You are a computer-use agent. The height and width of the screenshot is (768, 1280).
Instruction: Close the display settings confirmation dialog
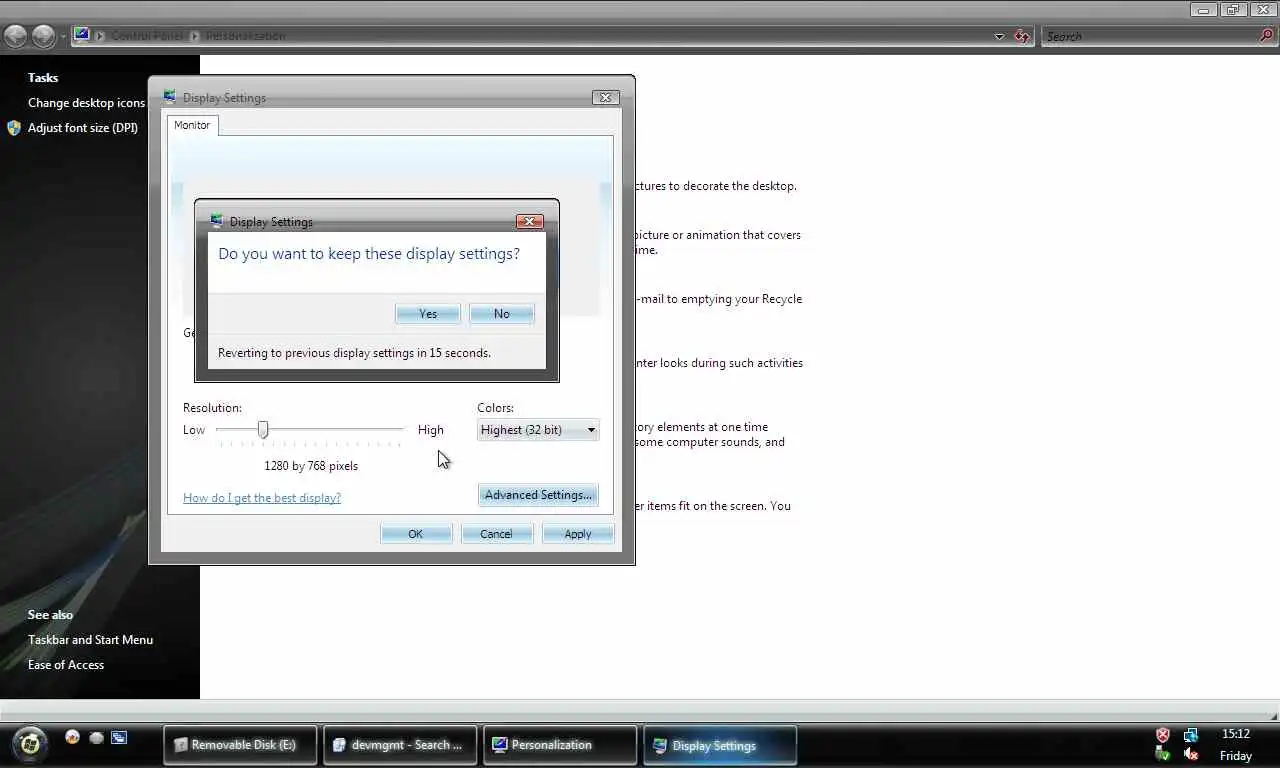(x=530, y=221)
